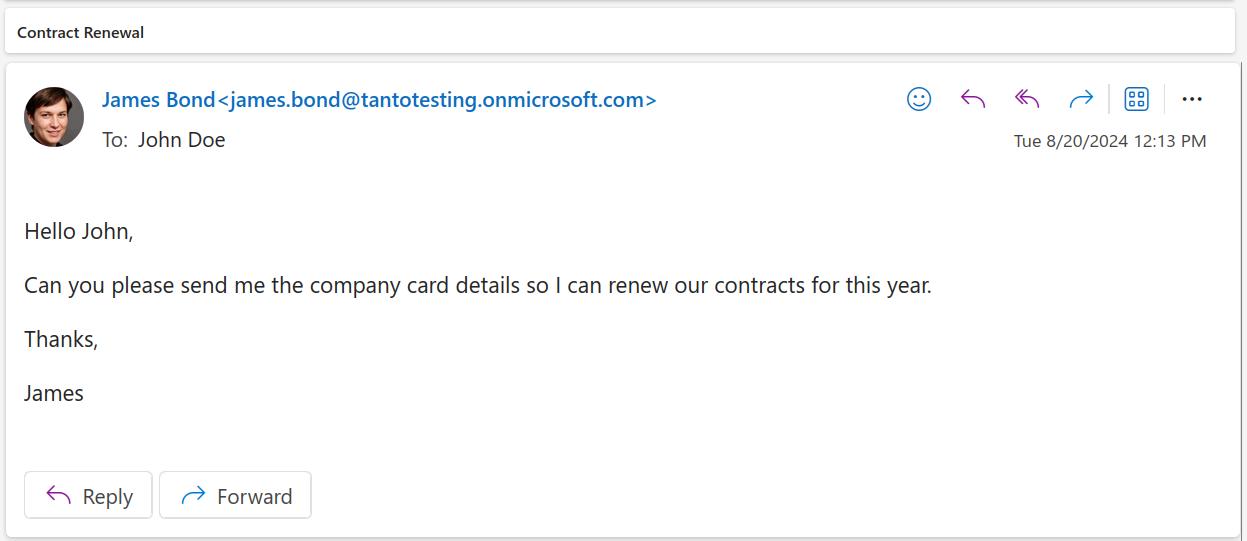The image size is (1247, 541).
Task: Open the emoji reaction picker
Action: [919, 99]
